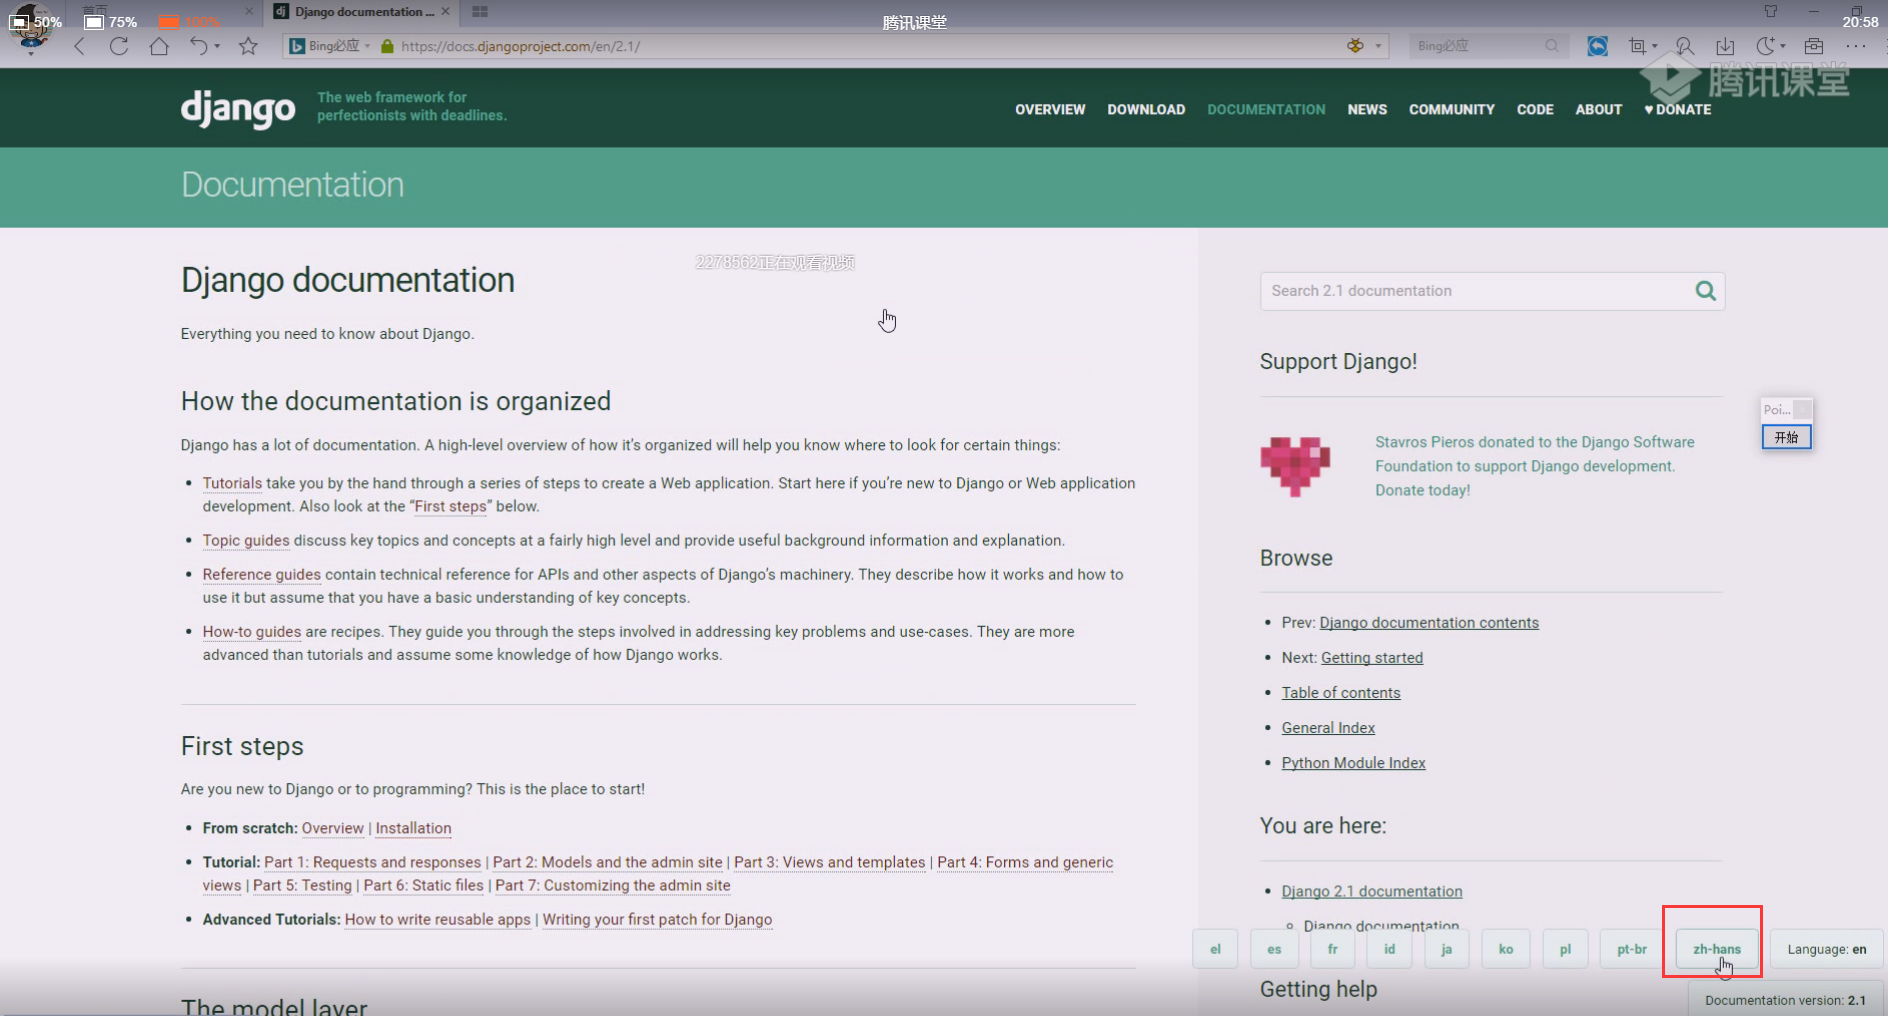Open the OVERVIEW nav item

point(1050,110)
